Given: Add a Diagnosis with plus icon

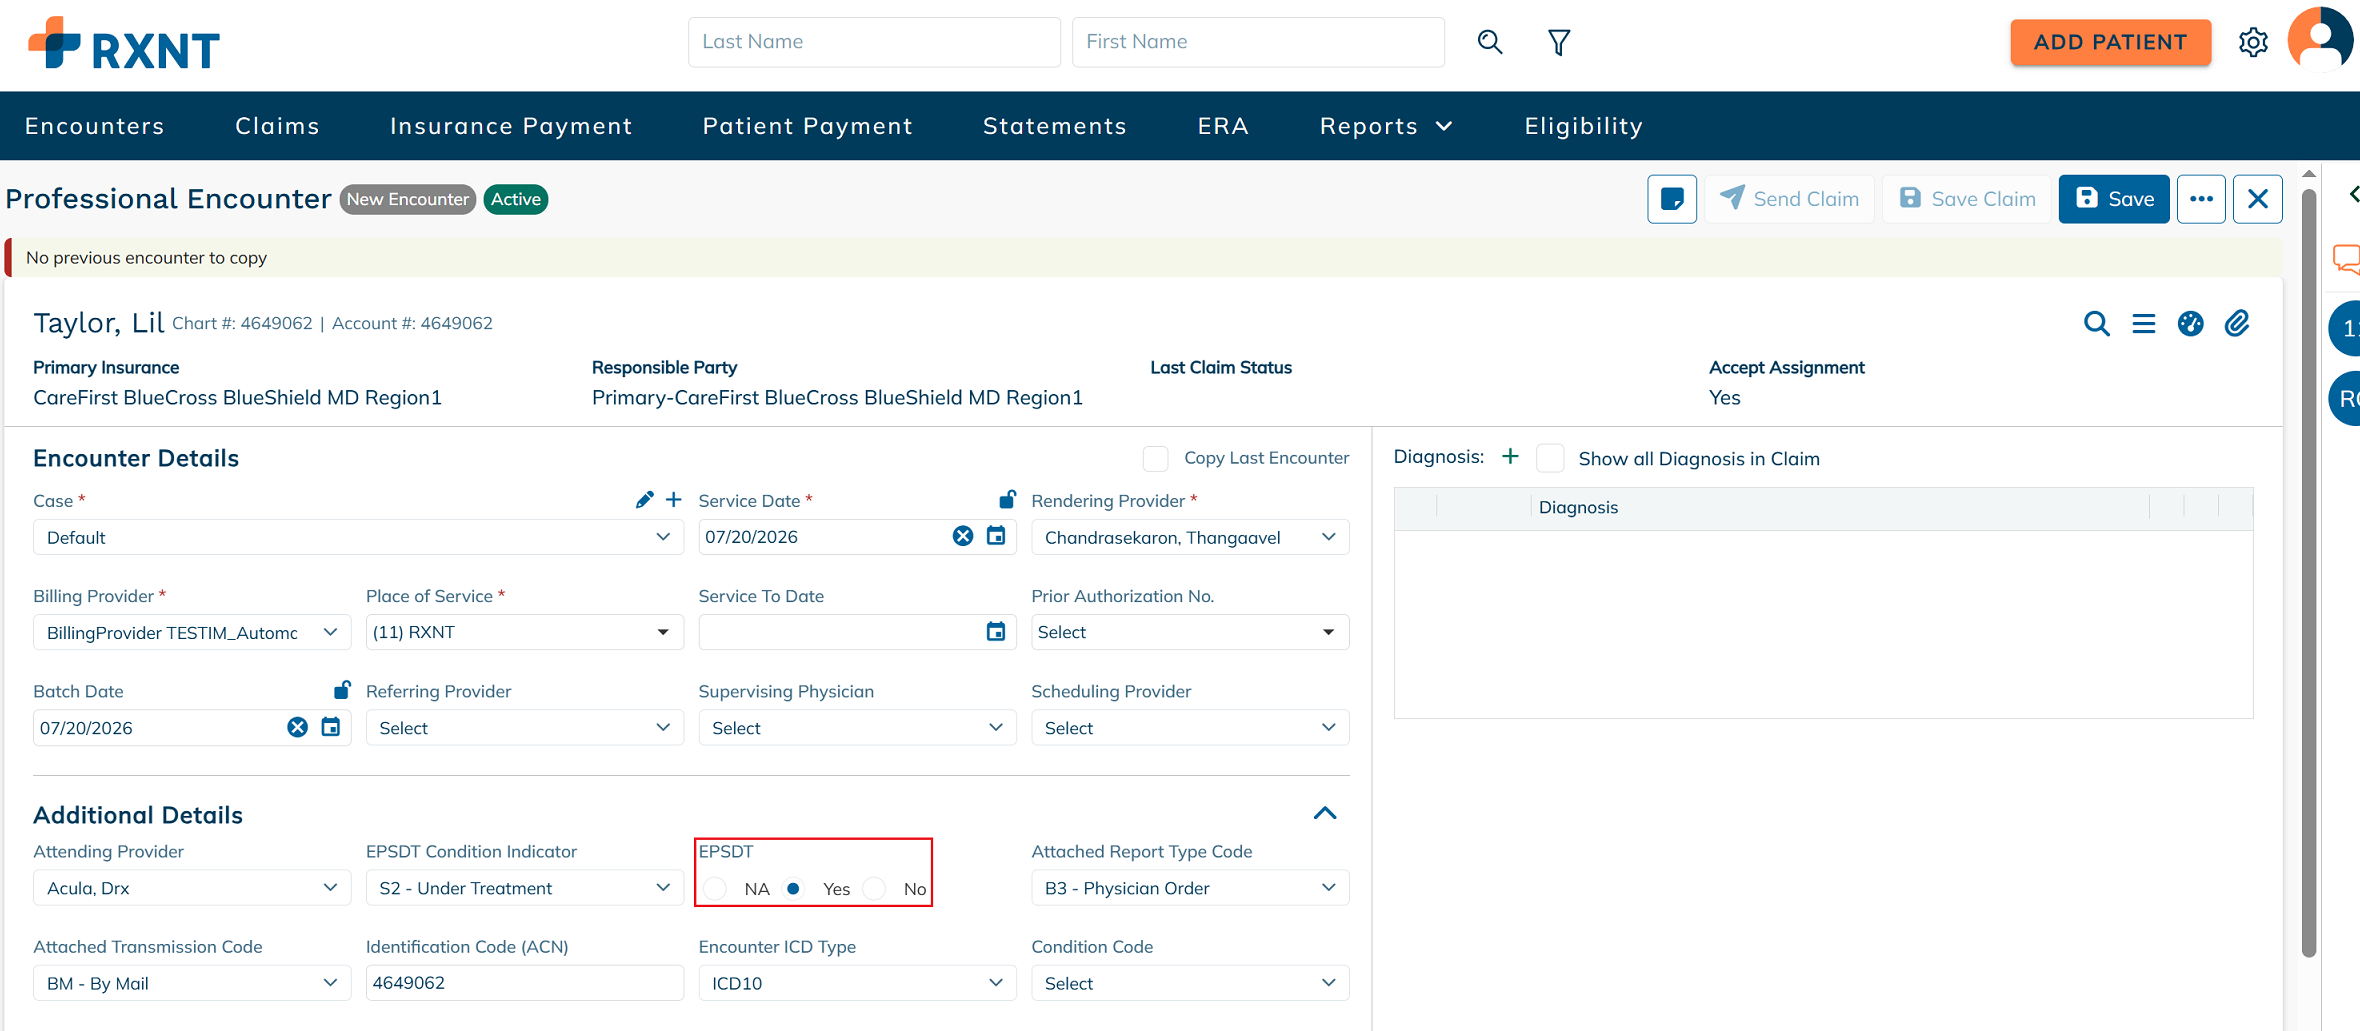Looking at the screenshot, I should [1510, 457].
